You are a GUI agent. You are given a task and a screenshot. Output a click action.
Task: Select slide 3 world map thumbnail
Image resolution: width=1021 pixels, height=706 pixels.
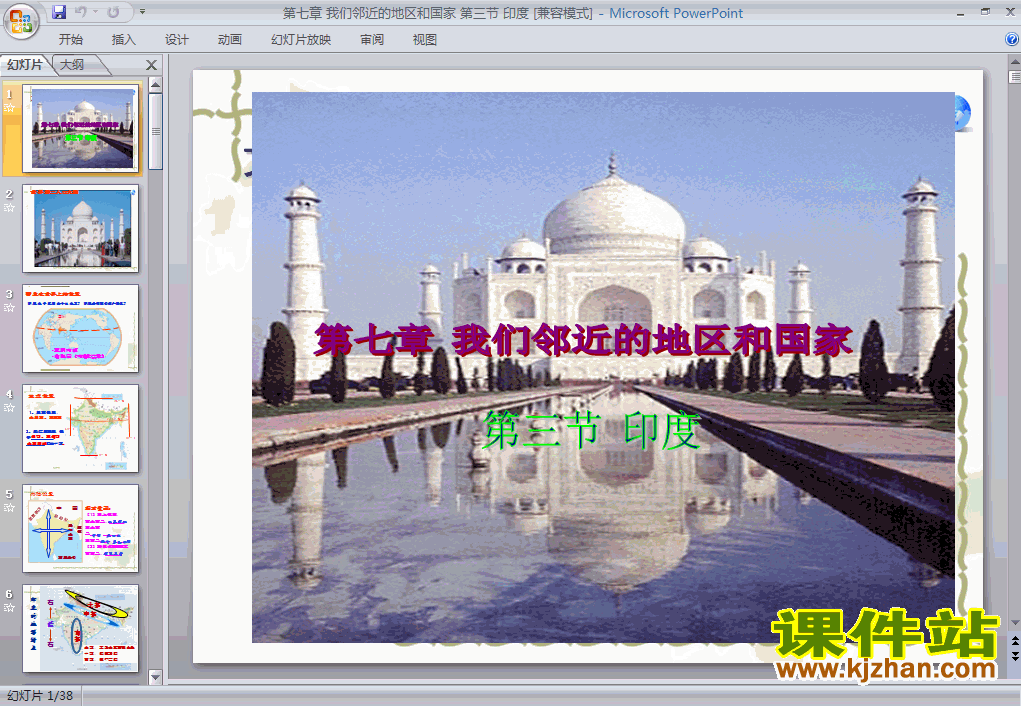pyautogui.click(x=81, y=328)
